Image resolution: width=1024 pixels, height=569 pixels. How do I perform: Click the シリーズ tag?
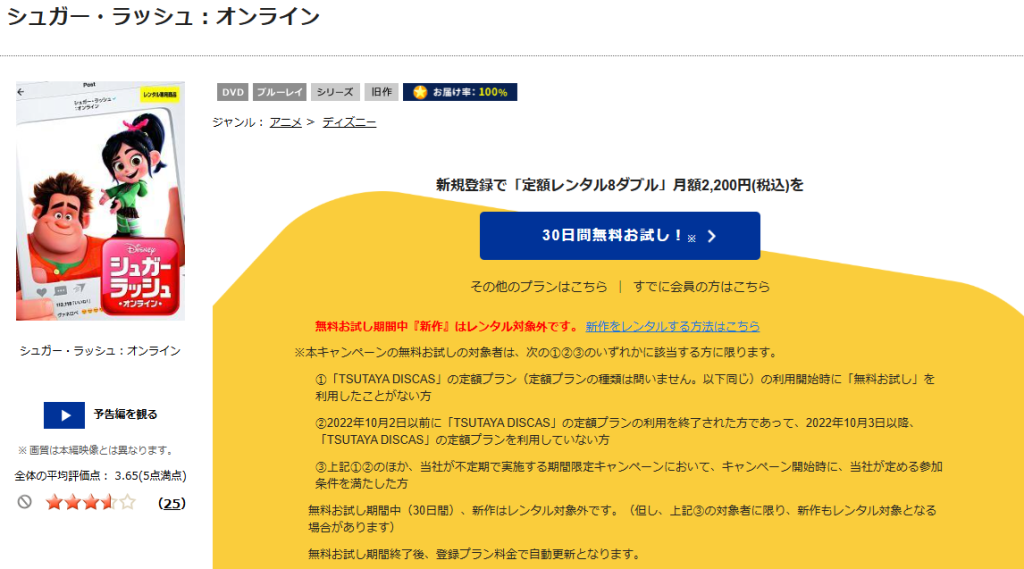(x=335, y=92)
